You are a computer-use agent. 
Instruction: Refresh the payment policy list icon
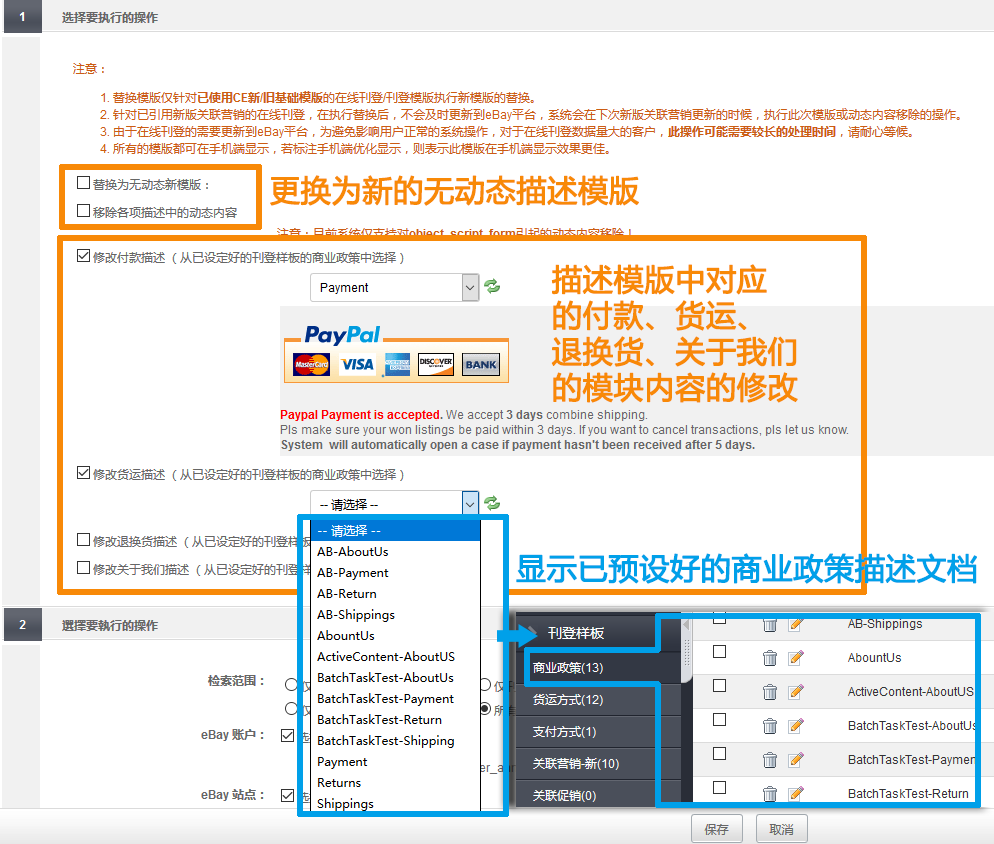tap(492, 287)
